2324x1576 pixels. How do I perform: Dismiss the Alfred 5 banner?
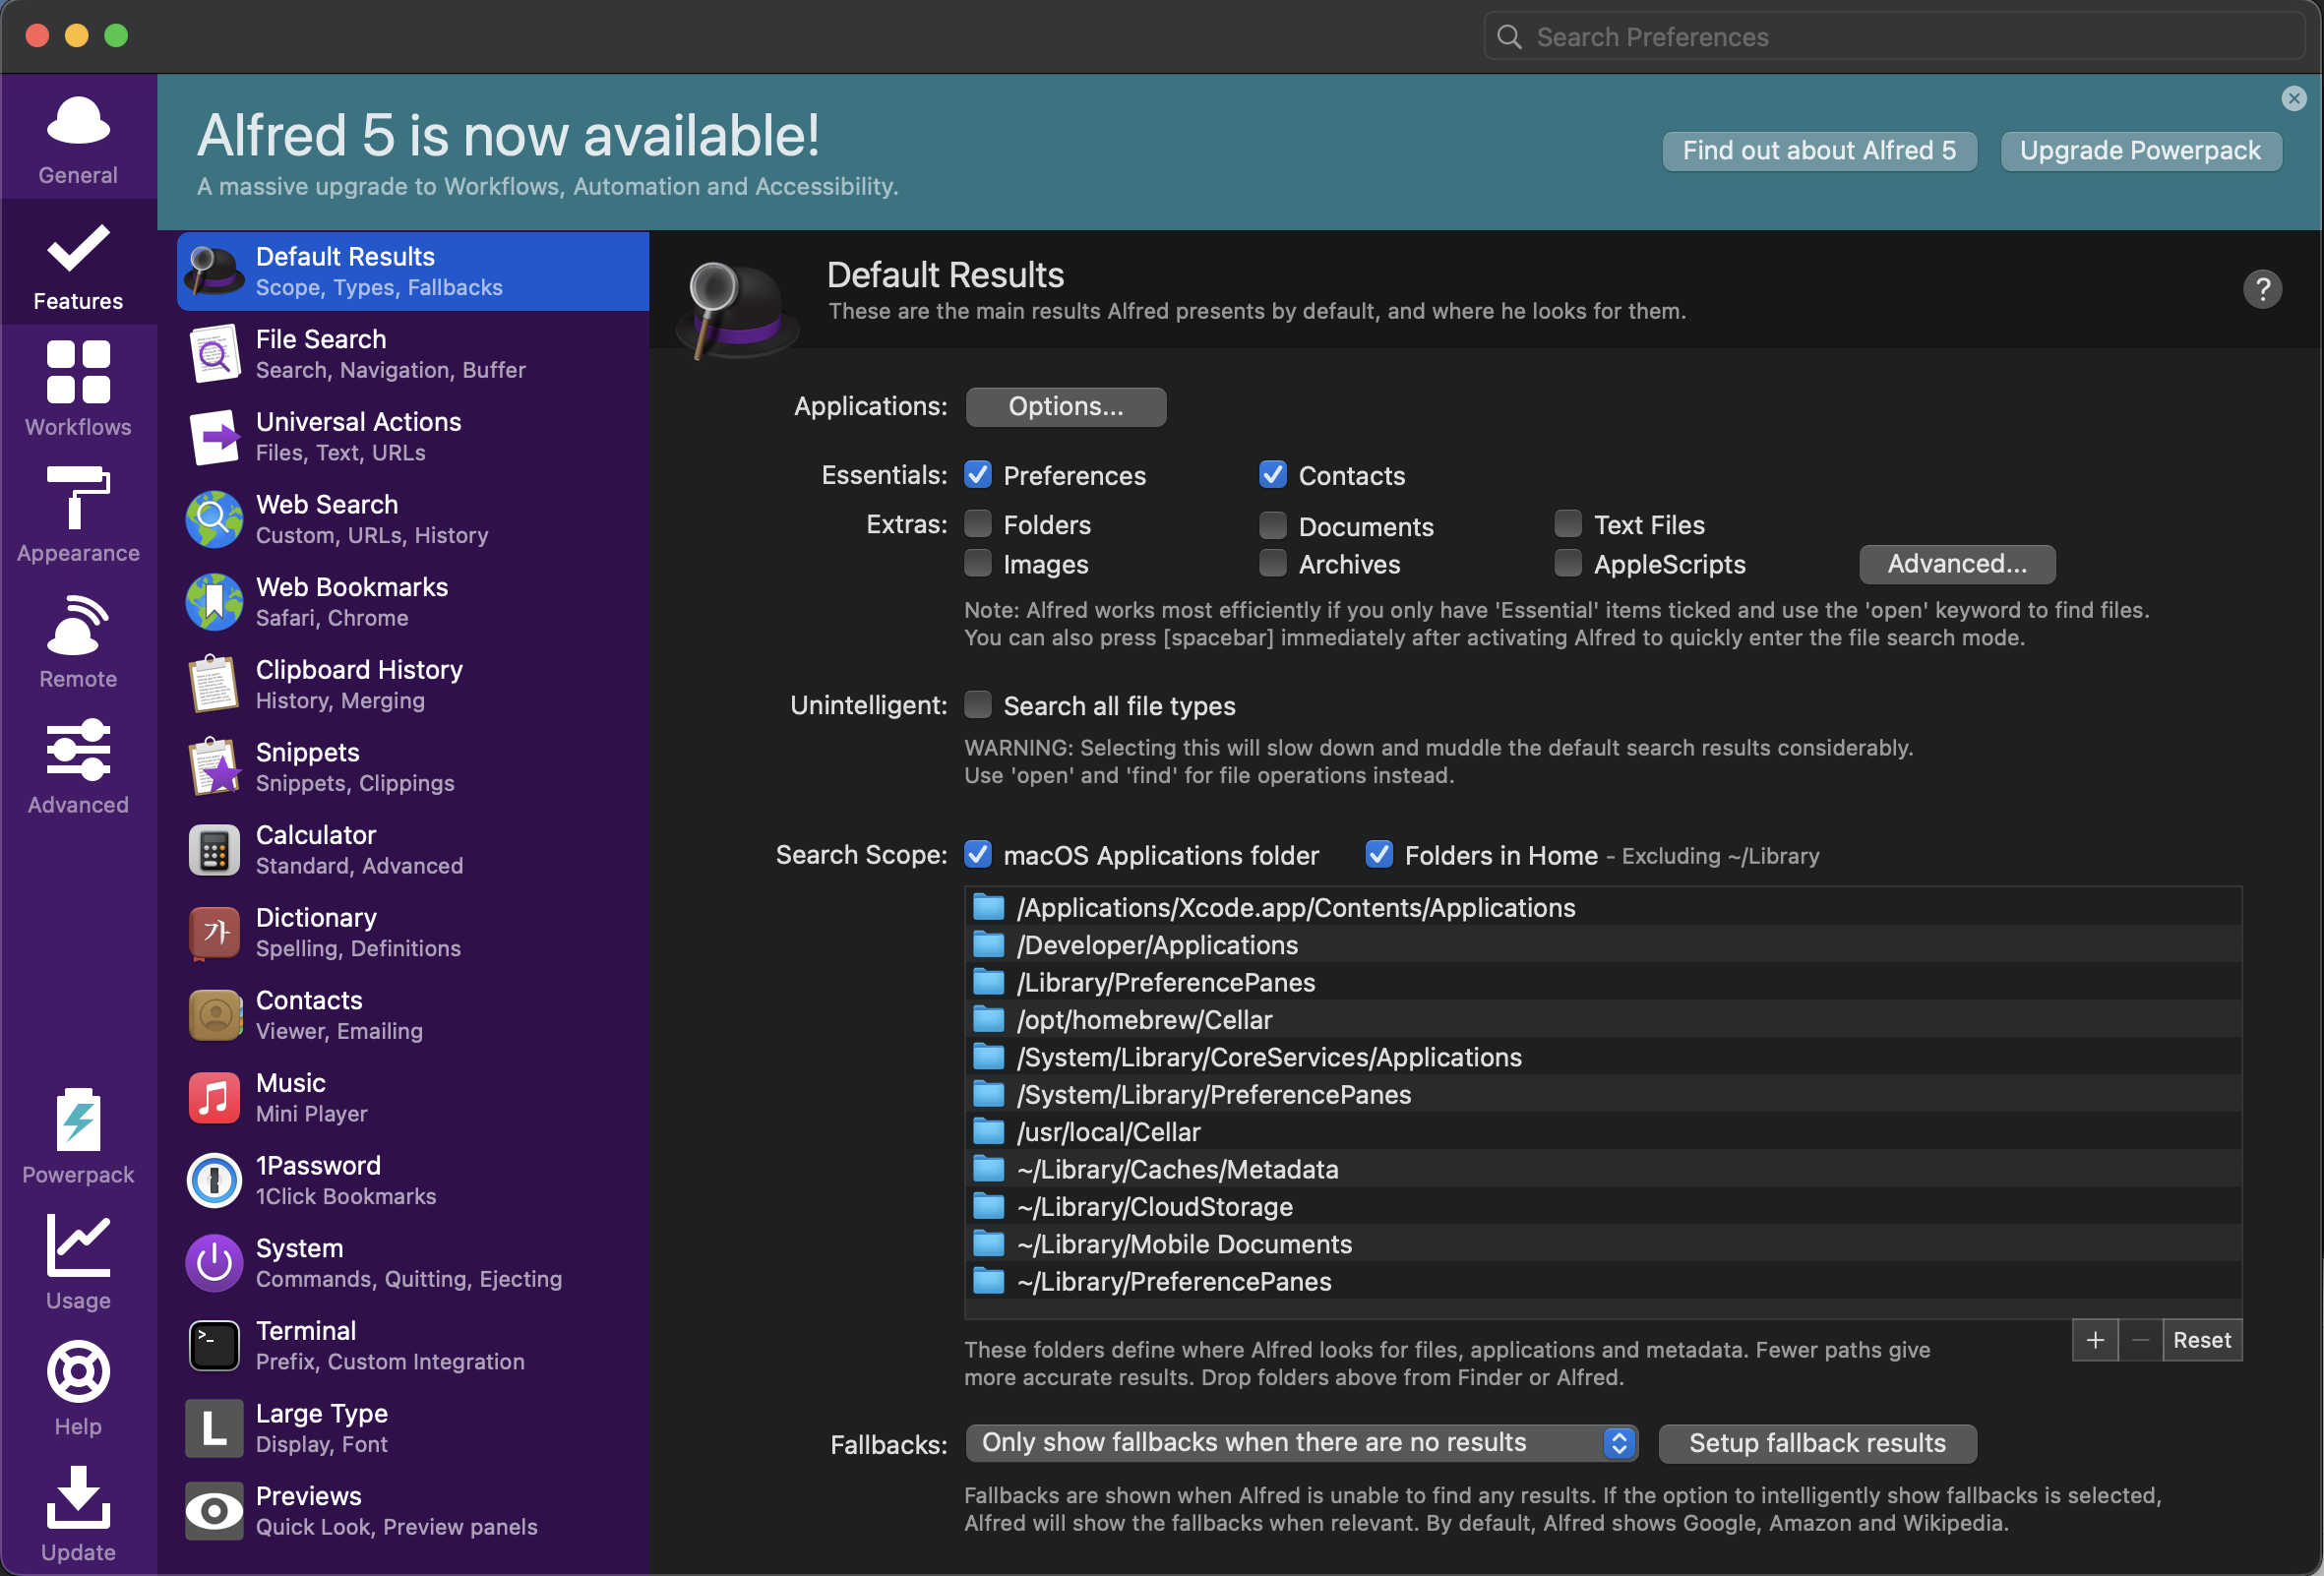coord(2293,98)
